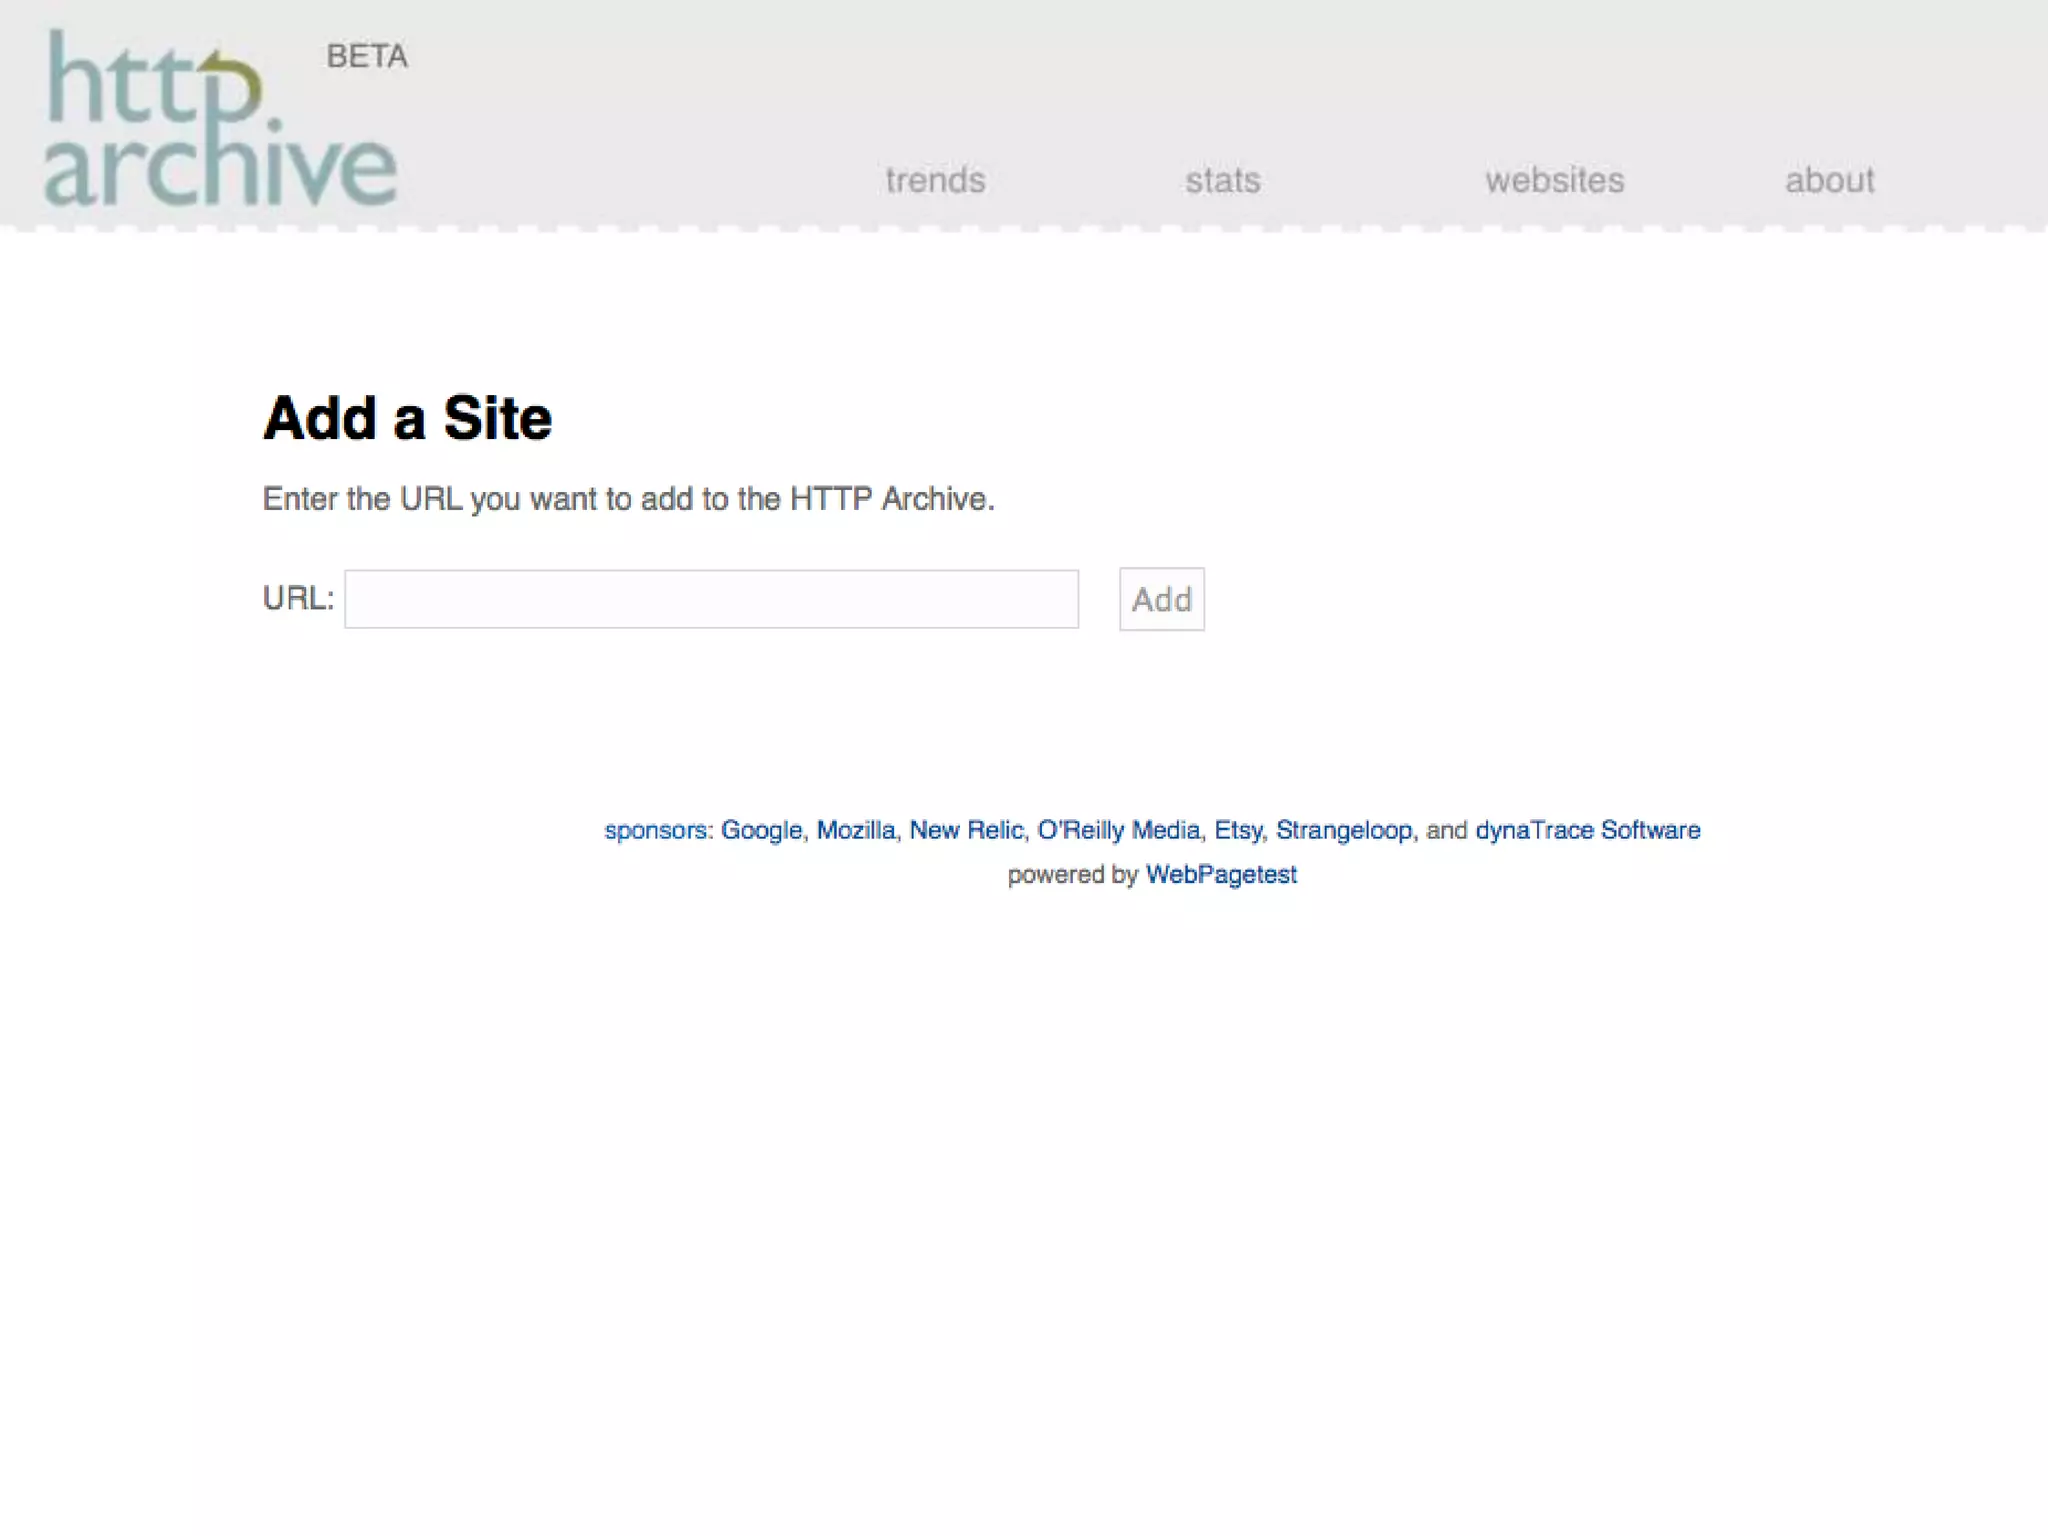The height and width of the screenshot is (1536, 2048).
Task: Open the New Relic link
Action: (x=966, y=830)
